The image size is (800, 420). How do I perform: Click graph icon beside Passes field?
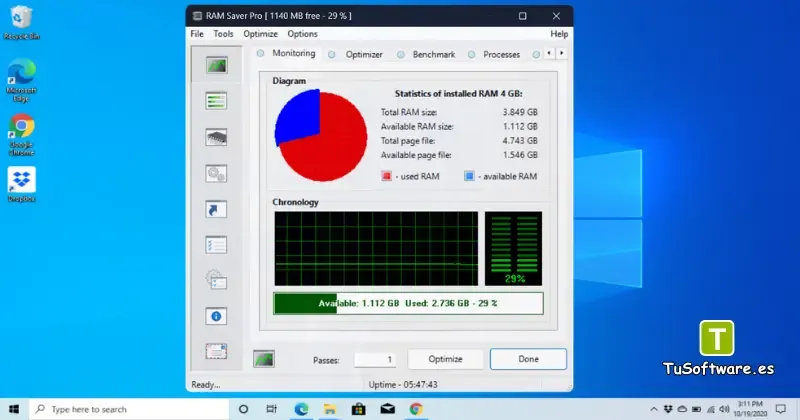264,359
